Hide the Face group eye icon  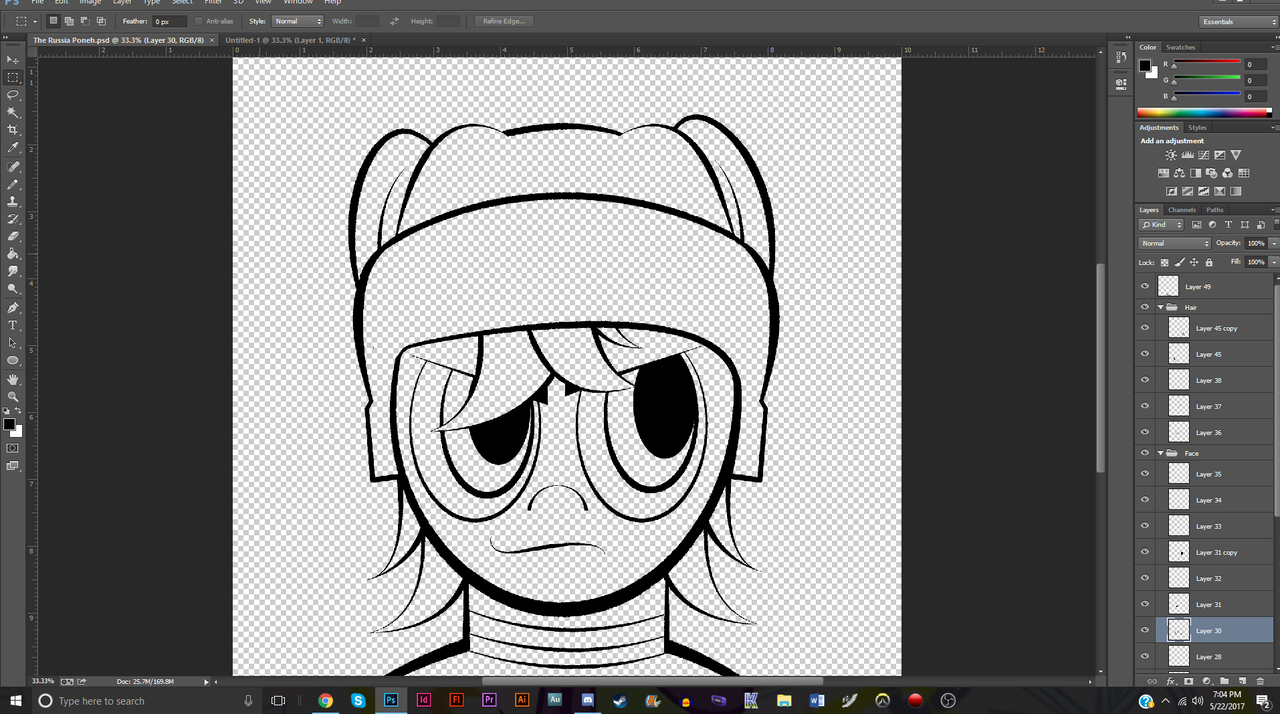tap(1145, 453)
